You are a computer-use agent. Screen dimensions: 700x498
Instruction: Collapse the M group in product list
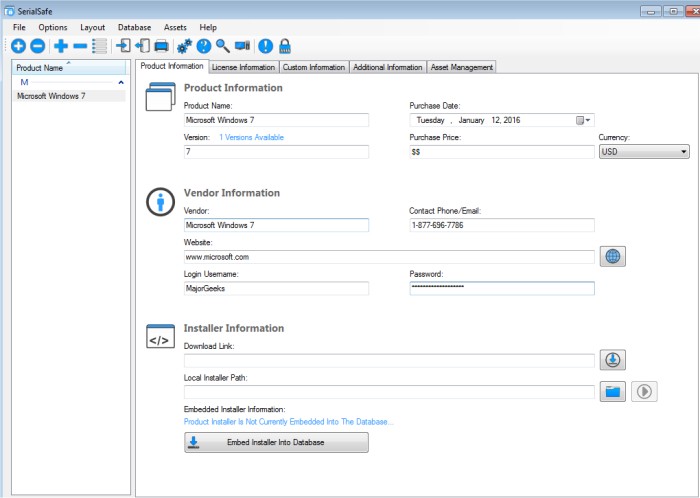[121, 83]
